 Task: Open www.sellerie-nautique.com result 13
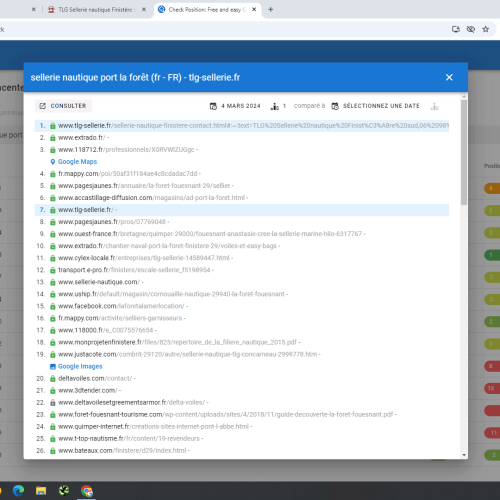pyautogui.click(x=99, y=282)
